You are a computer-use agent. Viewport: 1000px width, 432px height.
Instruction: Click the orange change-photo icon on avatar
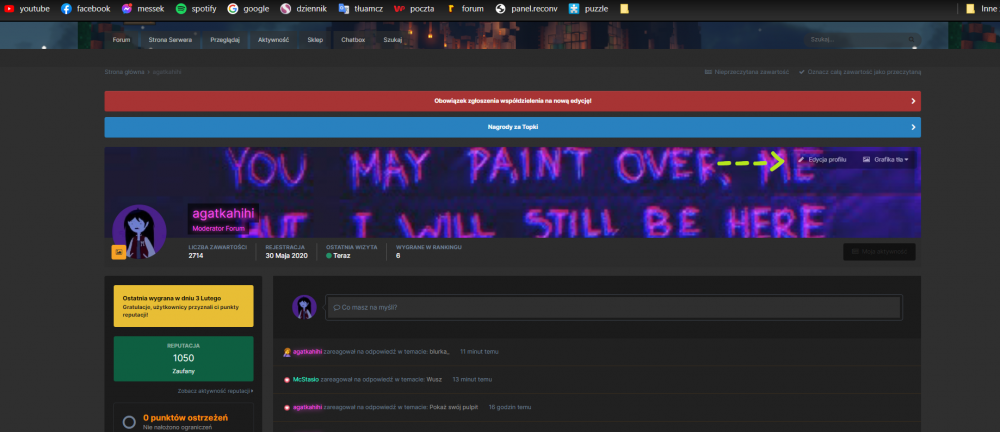click(119, 252)
